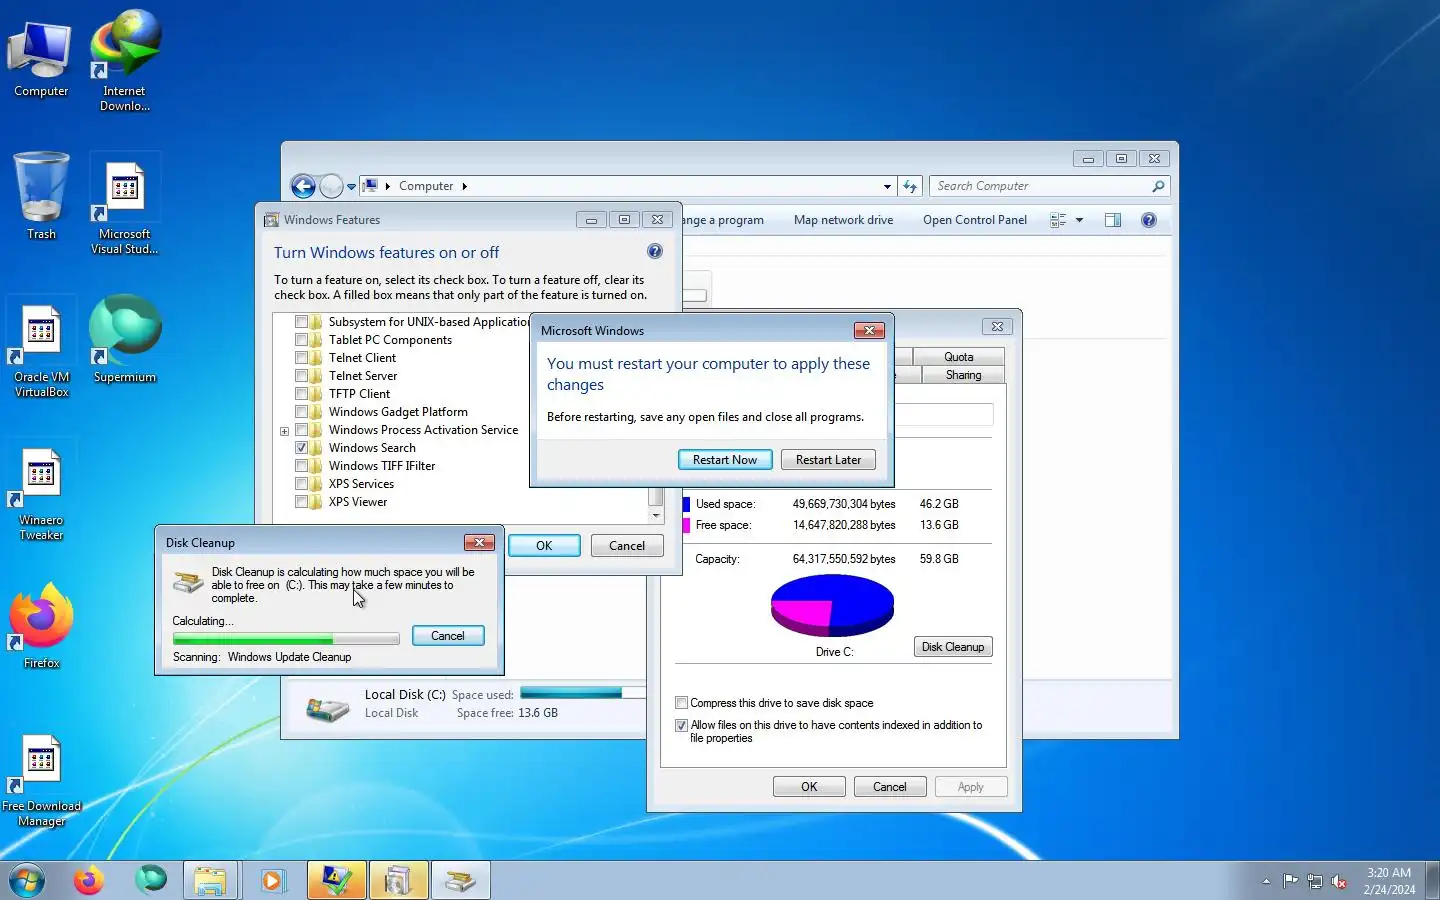Screen dimensions: 1440x900
Task: Click the magenta Free space color swatch
Action: tap(686, 525)
